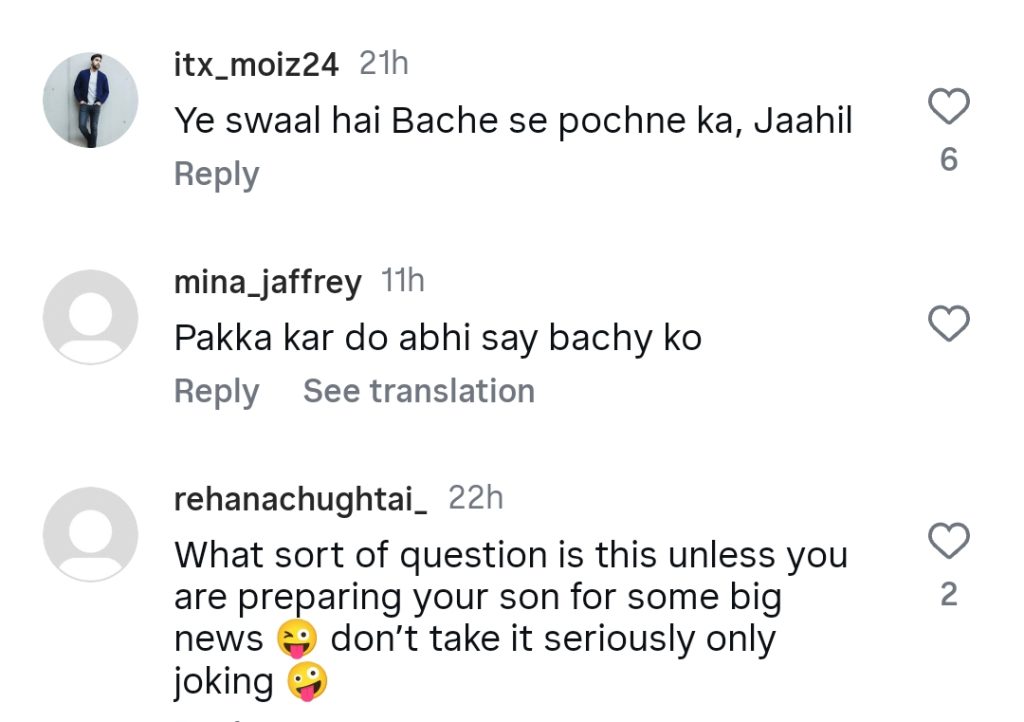Tap the heart on mina_jaffrey's comment
Screen dimensions: 1024x722
[949, 324]
